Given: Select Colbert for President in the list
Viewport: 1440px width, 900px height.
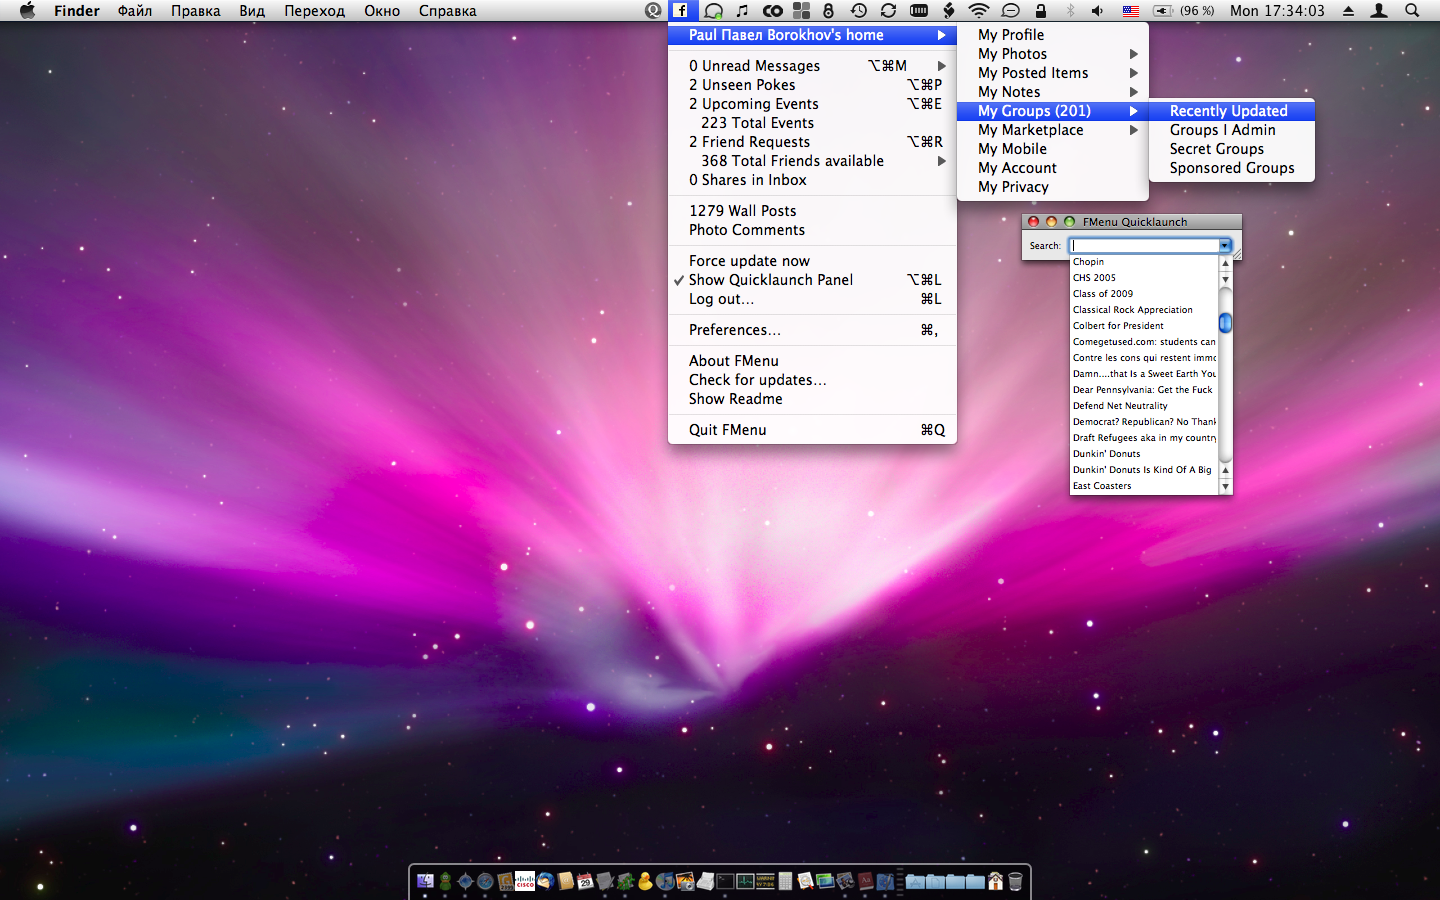Looking at the screenshot, I should (1144, 326).
